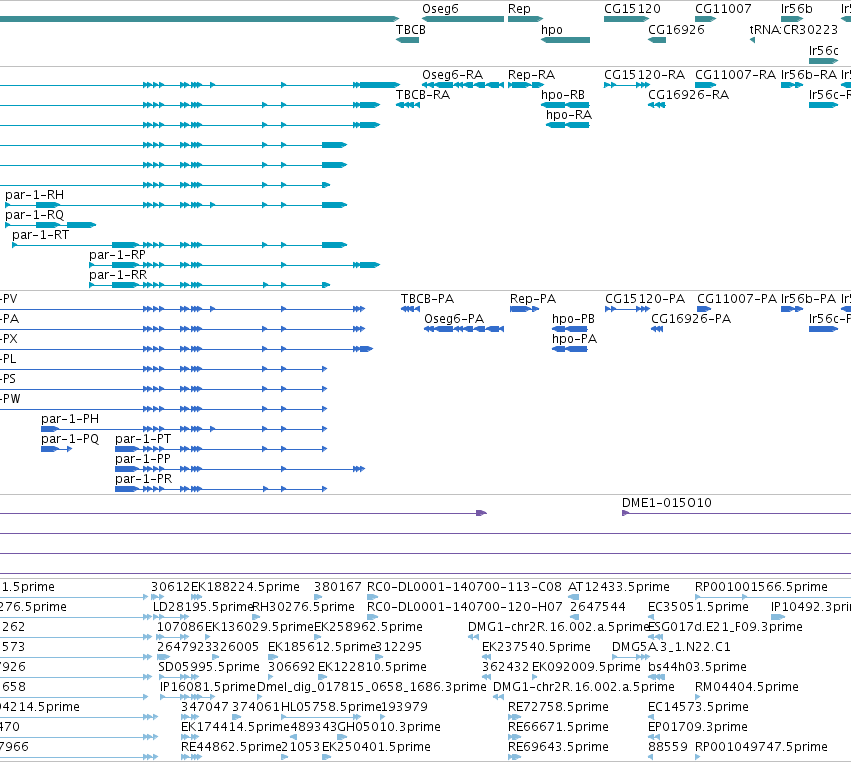Select the par-1-PP protein label

[143, 459]
